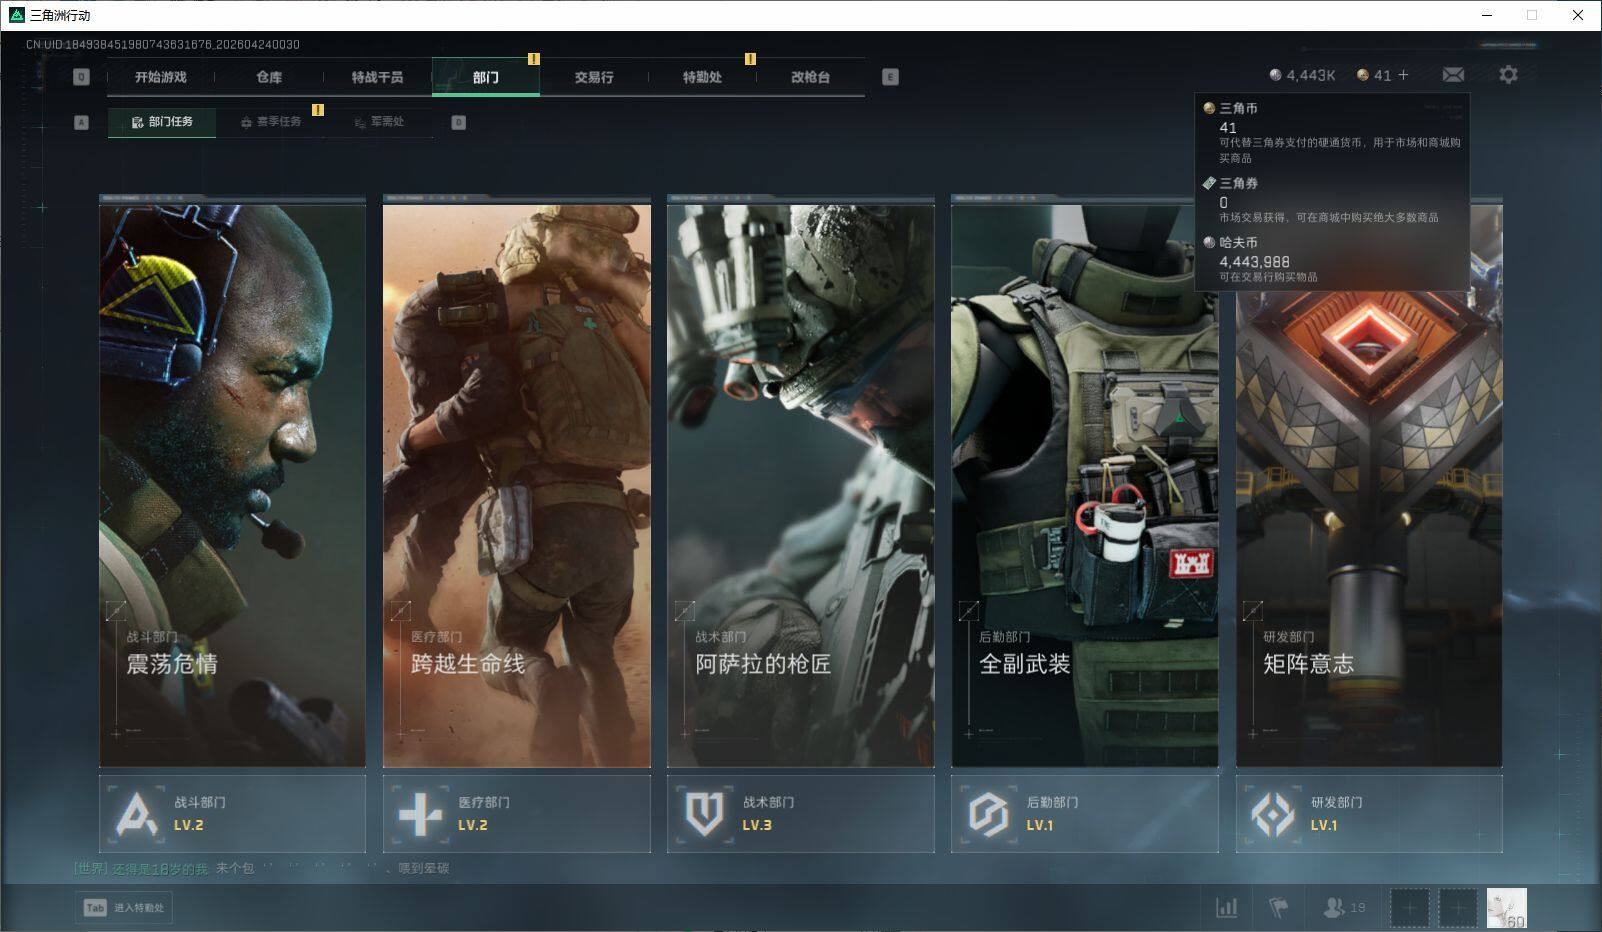Image resolution: width=1602 pixels, height=932 pixels.
Task: Open the 改枪台 tab
Action: (810, 77)
